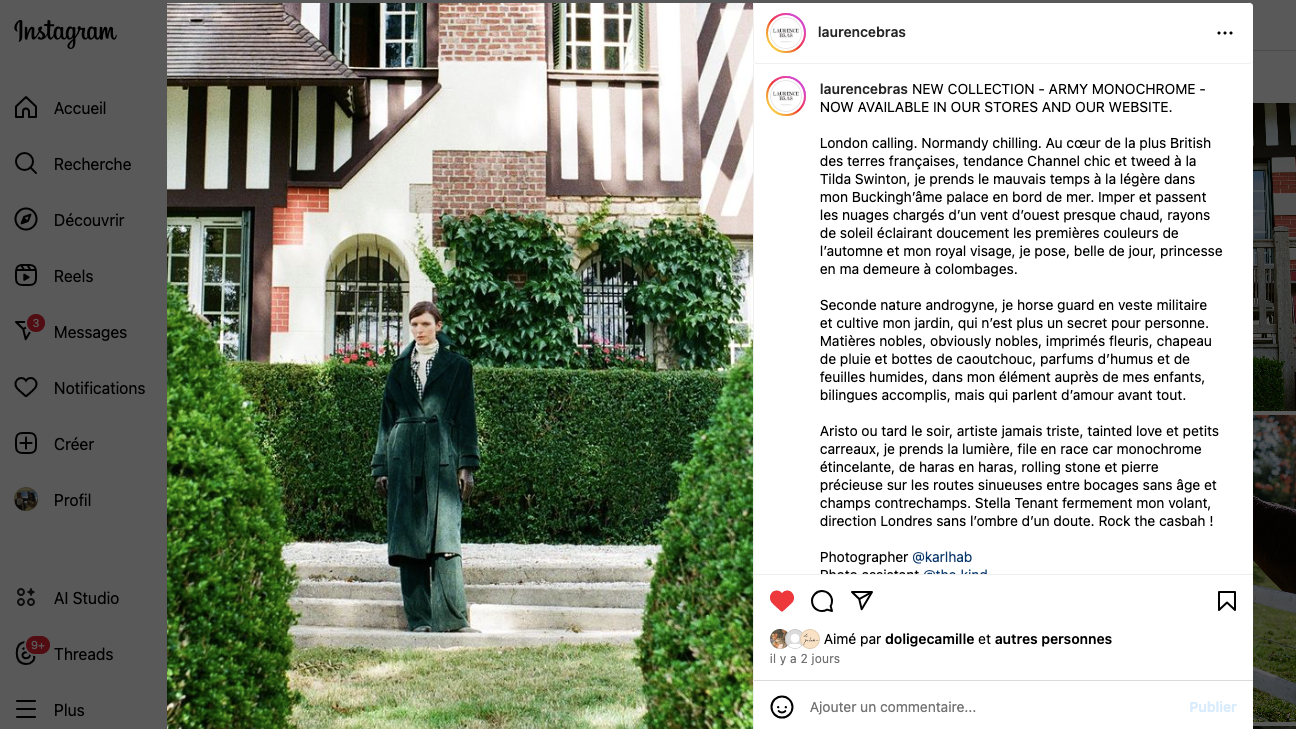Unlike the post with red heart
1296x729 pixels.
click(x=782, y=601)
